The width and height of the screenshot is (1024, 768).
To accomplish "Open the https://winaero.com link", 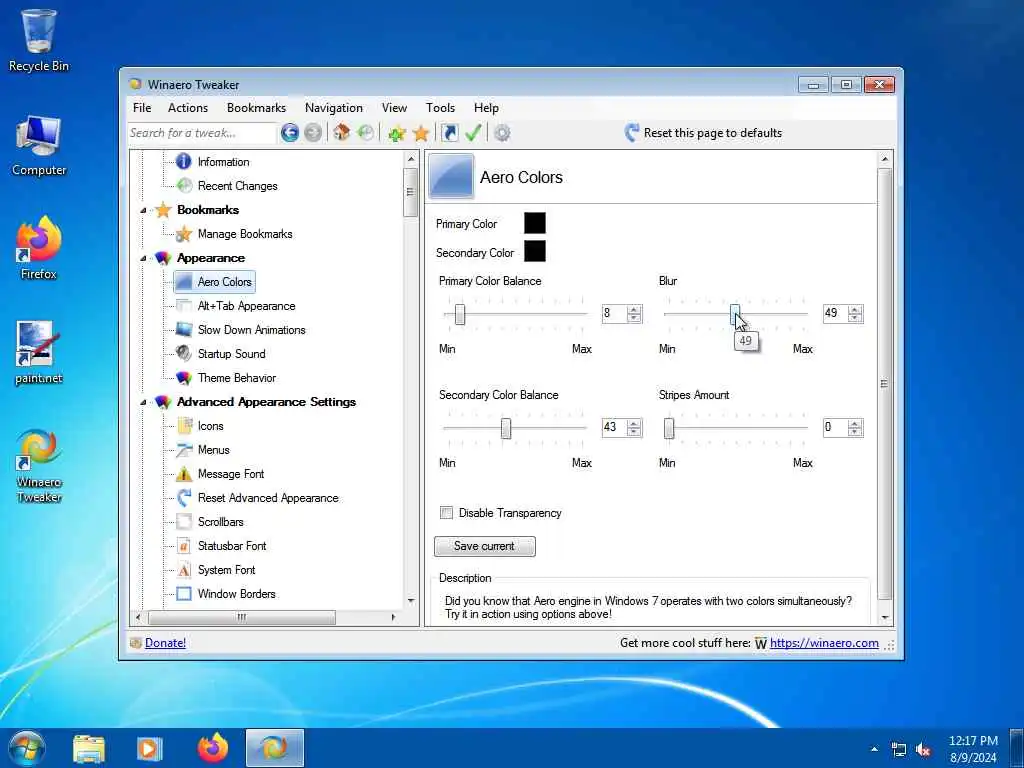I will click(824, 643).
